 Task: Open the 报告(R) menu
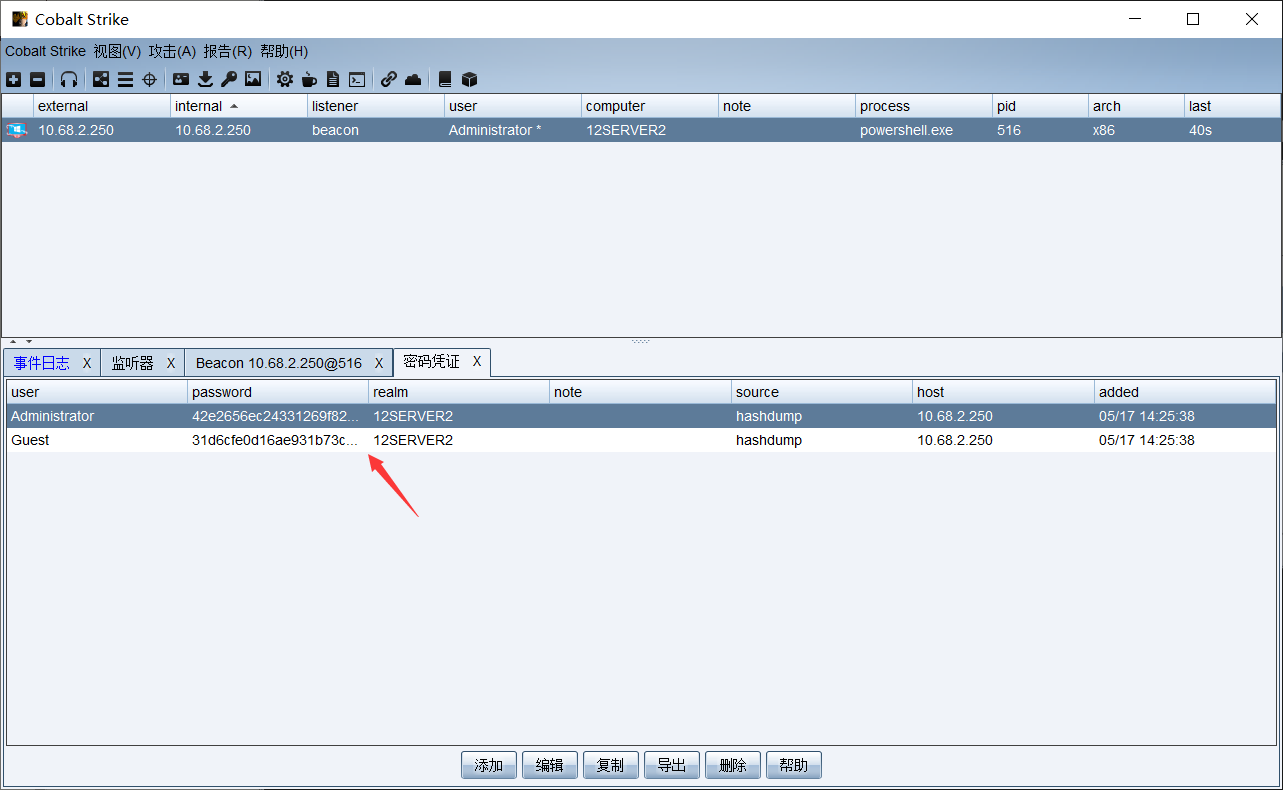[227, 51]
